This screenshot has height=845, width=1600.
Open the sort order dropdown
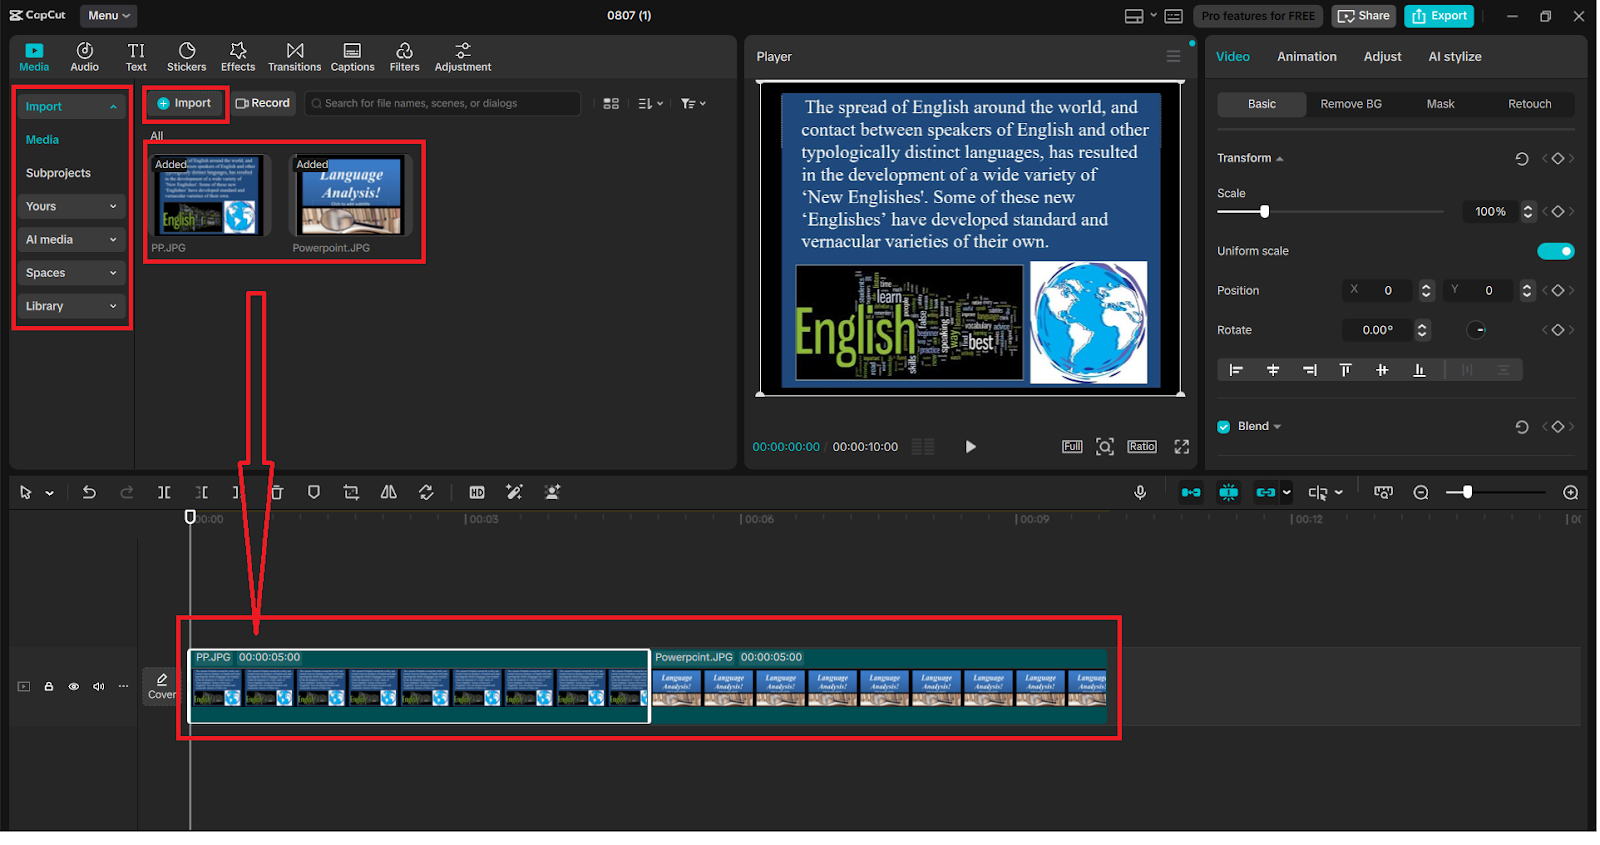point(651,104)
